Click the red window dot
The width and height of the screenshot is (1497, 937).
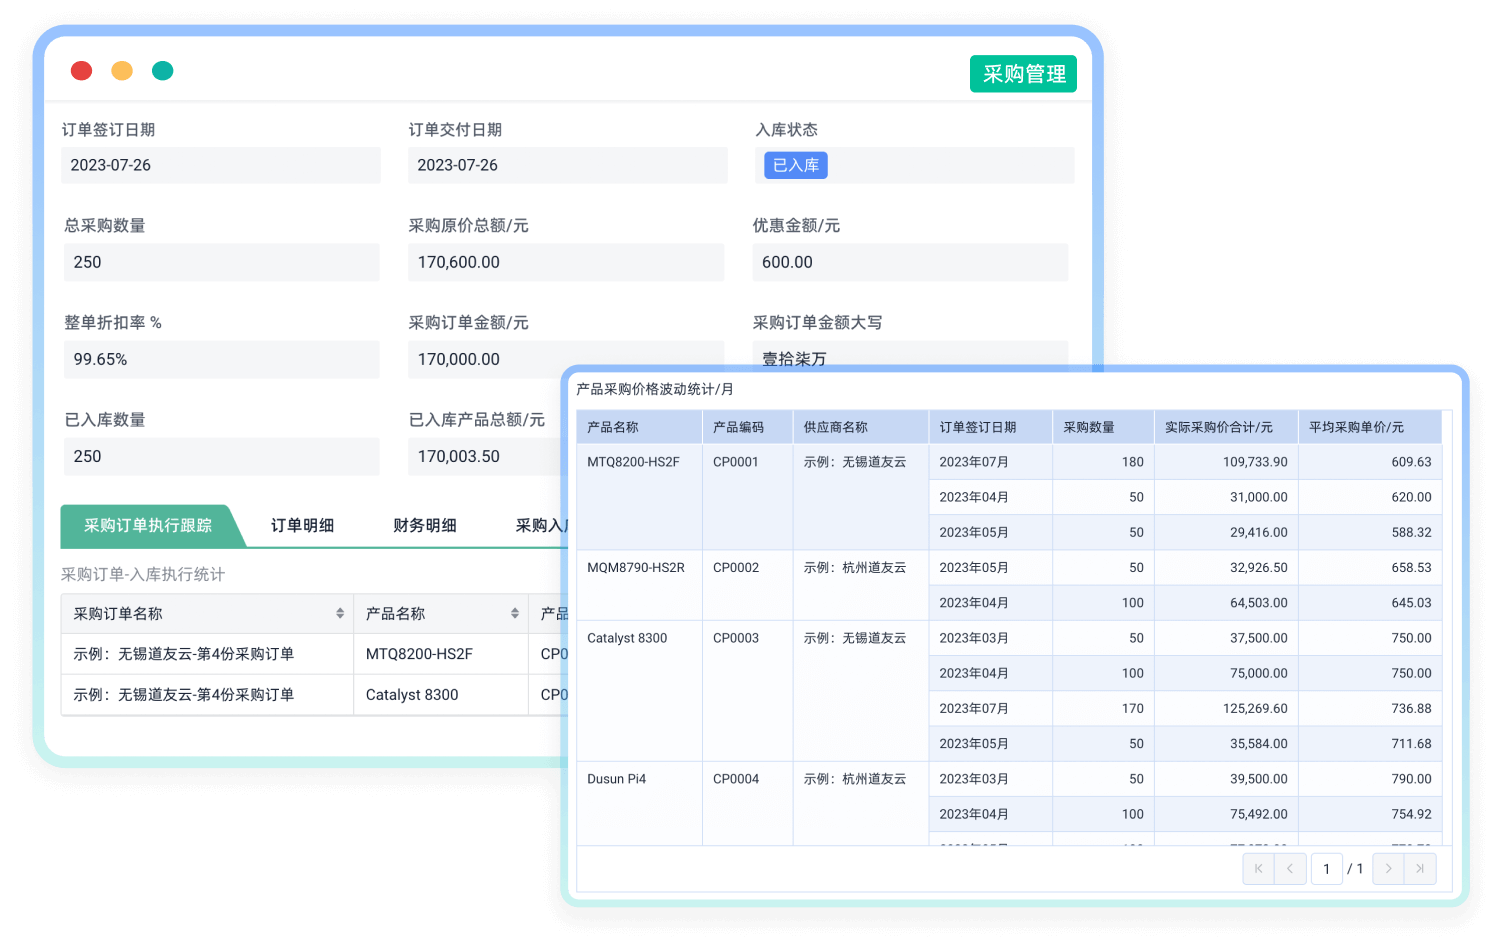[82, 70]
